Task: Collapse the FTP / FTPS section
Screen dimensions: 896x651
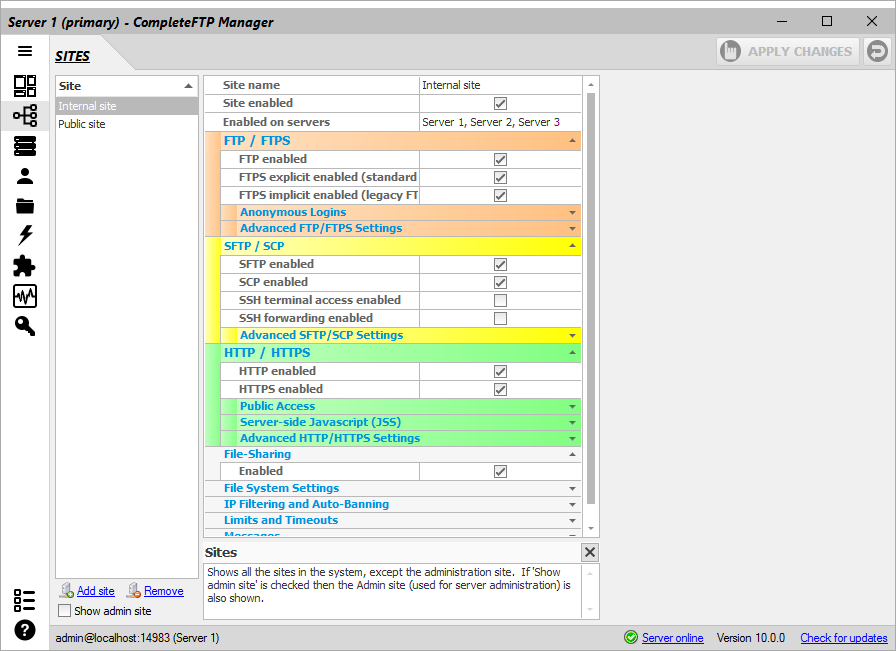Action: pos(572,141)
